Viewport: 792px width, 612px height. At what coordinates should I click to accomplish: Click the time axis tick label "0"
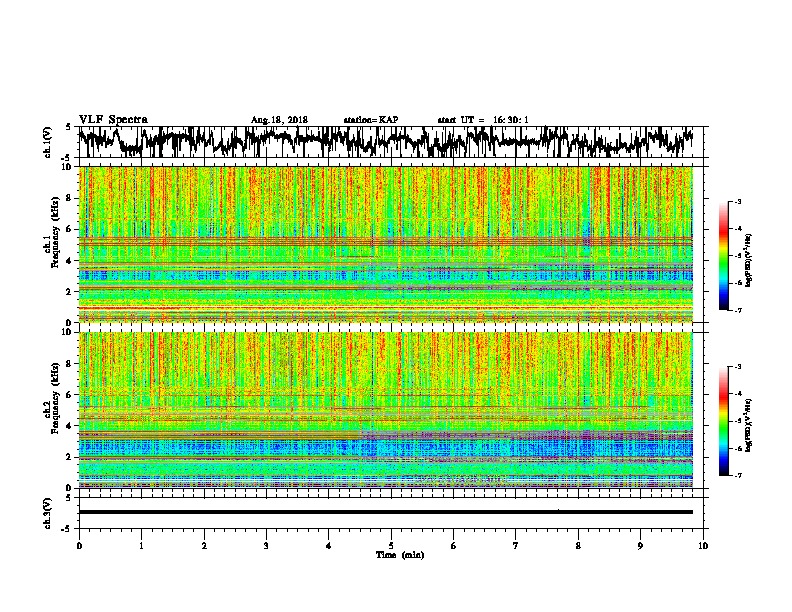click(79, 546)
